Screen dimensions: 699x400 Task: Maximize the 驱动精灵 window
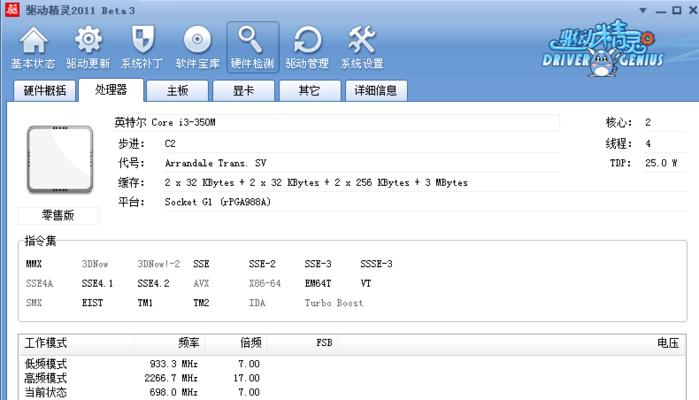tap(677, 10)
